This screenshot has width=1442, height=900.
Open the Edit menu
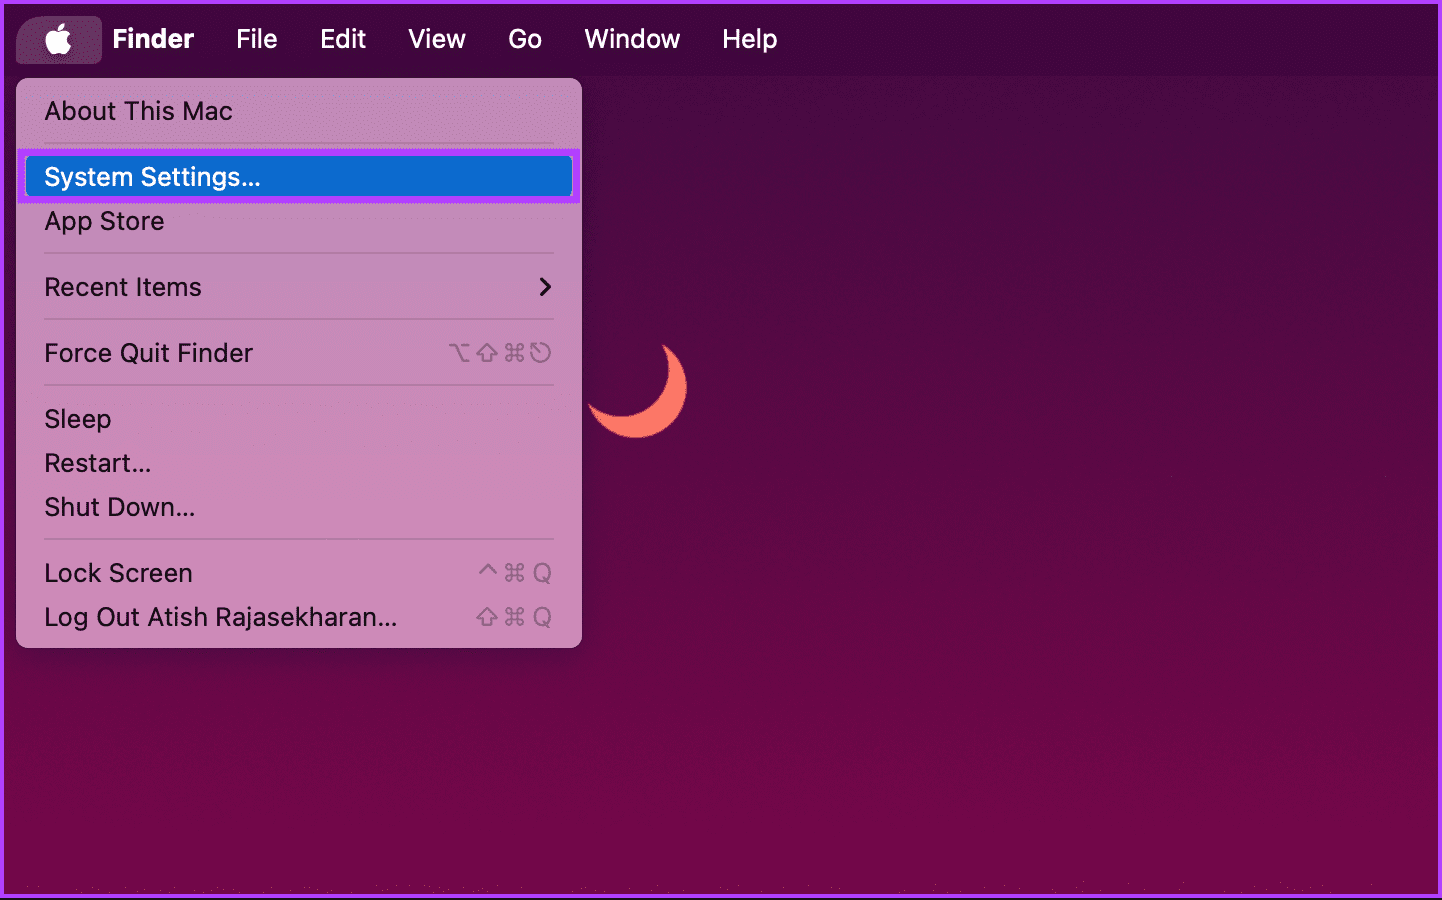[342, 39]
